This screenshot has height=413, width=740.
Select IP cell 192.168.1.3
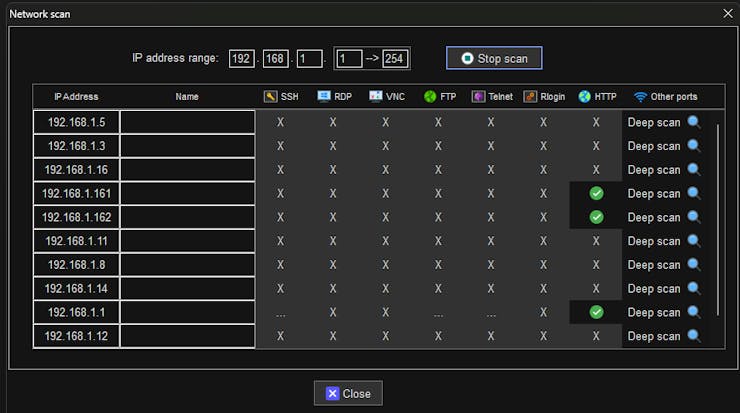(x=76, y=146)
